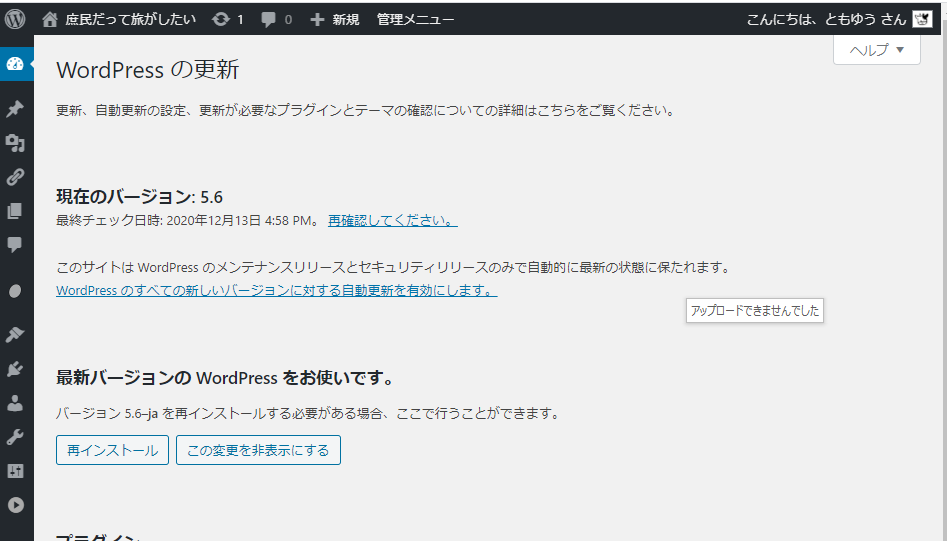The image size is (947, 541).
Task: Open the 新規 new content menu
Action: click(335, 19)
